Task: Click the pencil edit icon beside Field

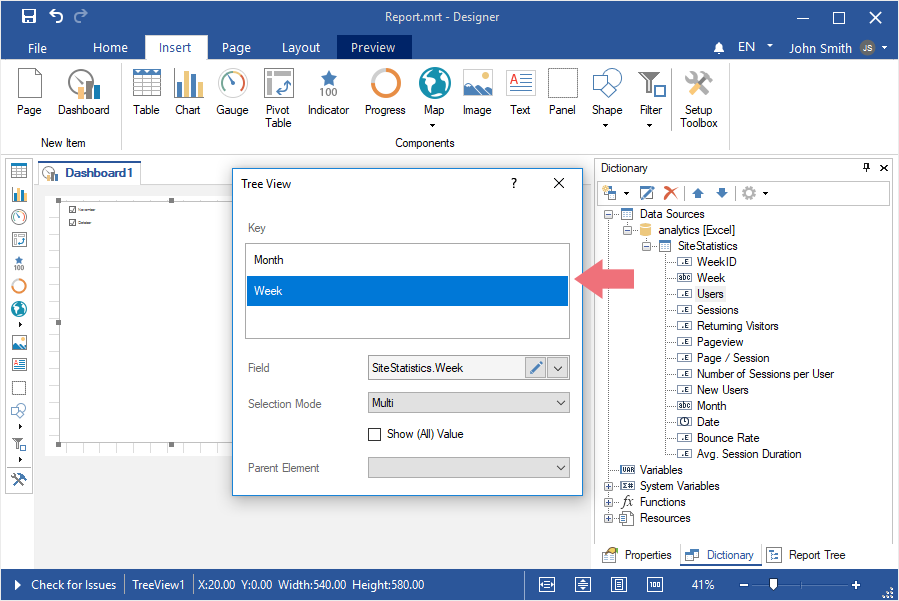Action: coord(536,368)
